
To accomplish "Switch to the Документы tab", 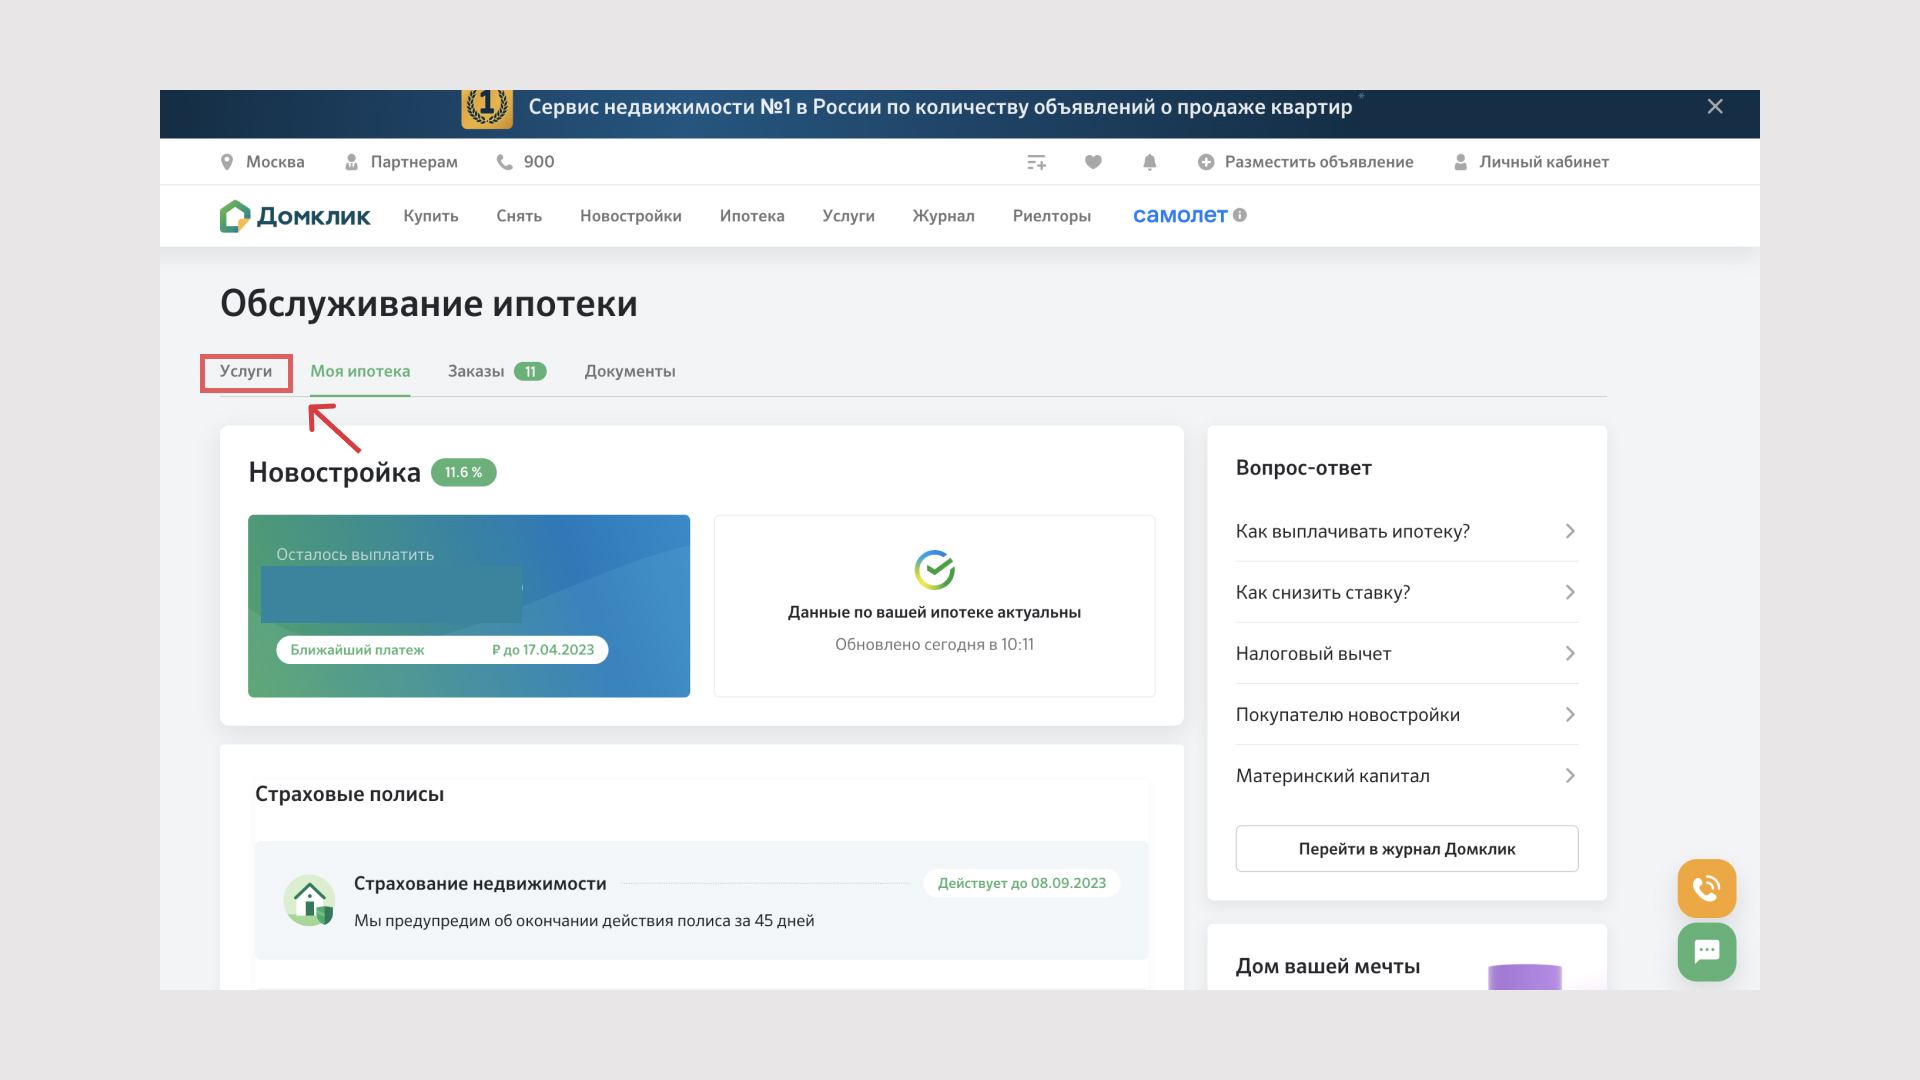I will (630, 371).
